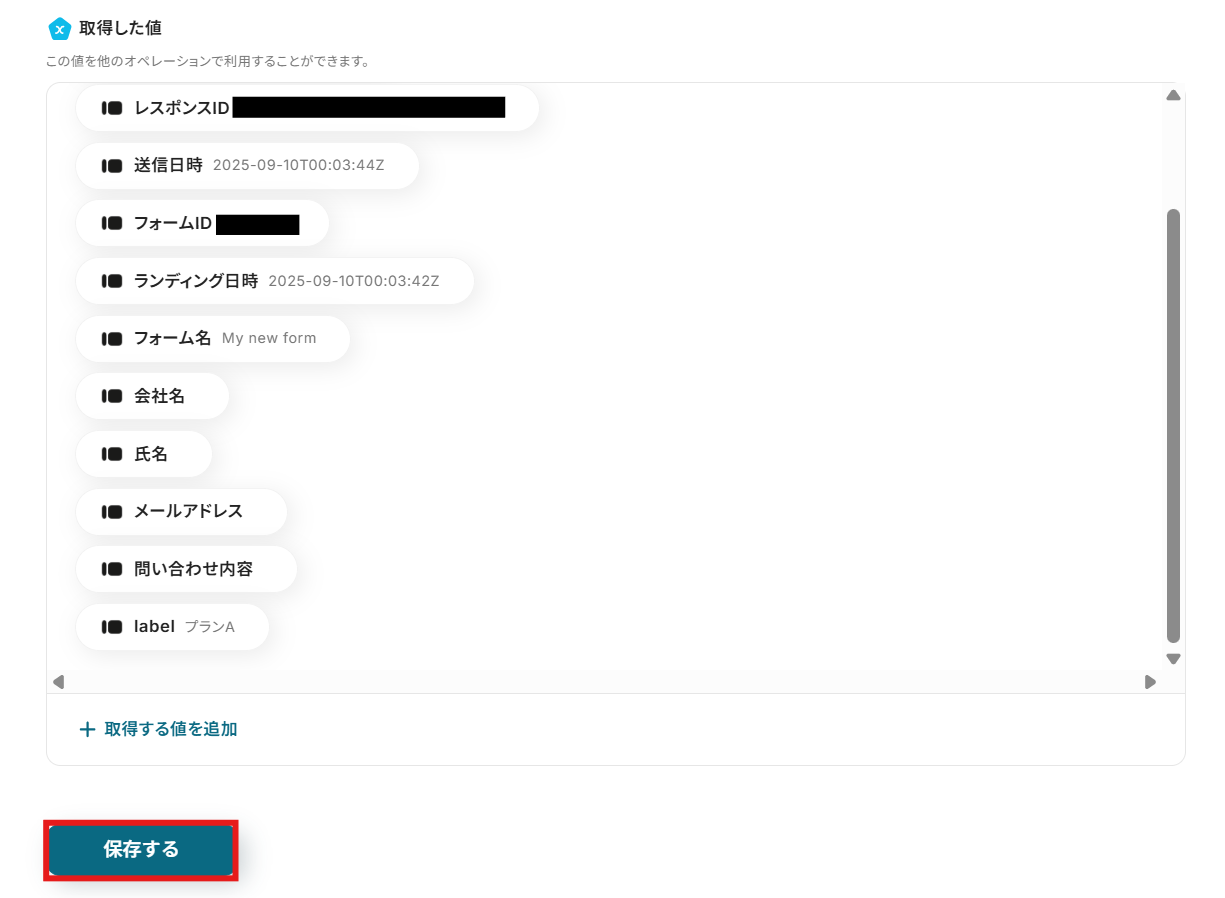The image size is (1225, 898).
Task: Click the vertical scrollbar thumb
Action: coord(1174,426)
